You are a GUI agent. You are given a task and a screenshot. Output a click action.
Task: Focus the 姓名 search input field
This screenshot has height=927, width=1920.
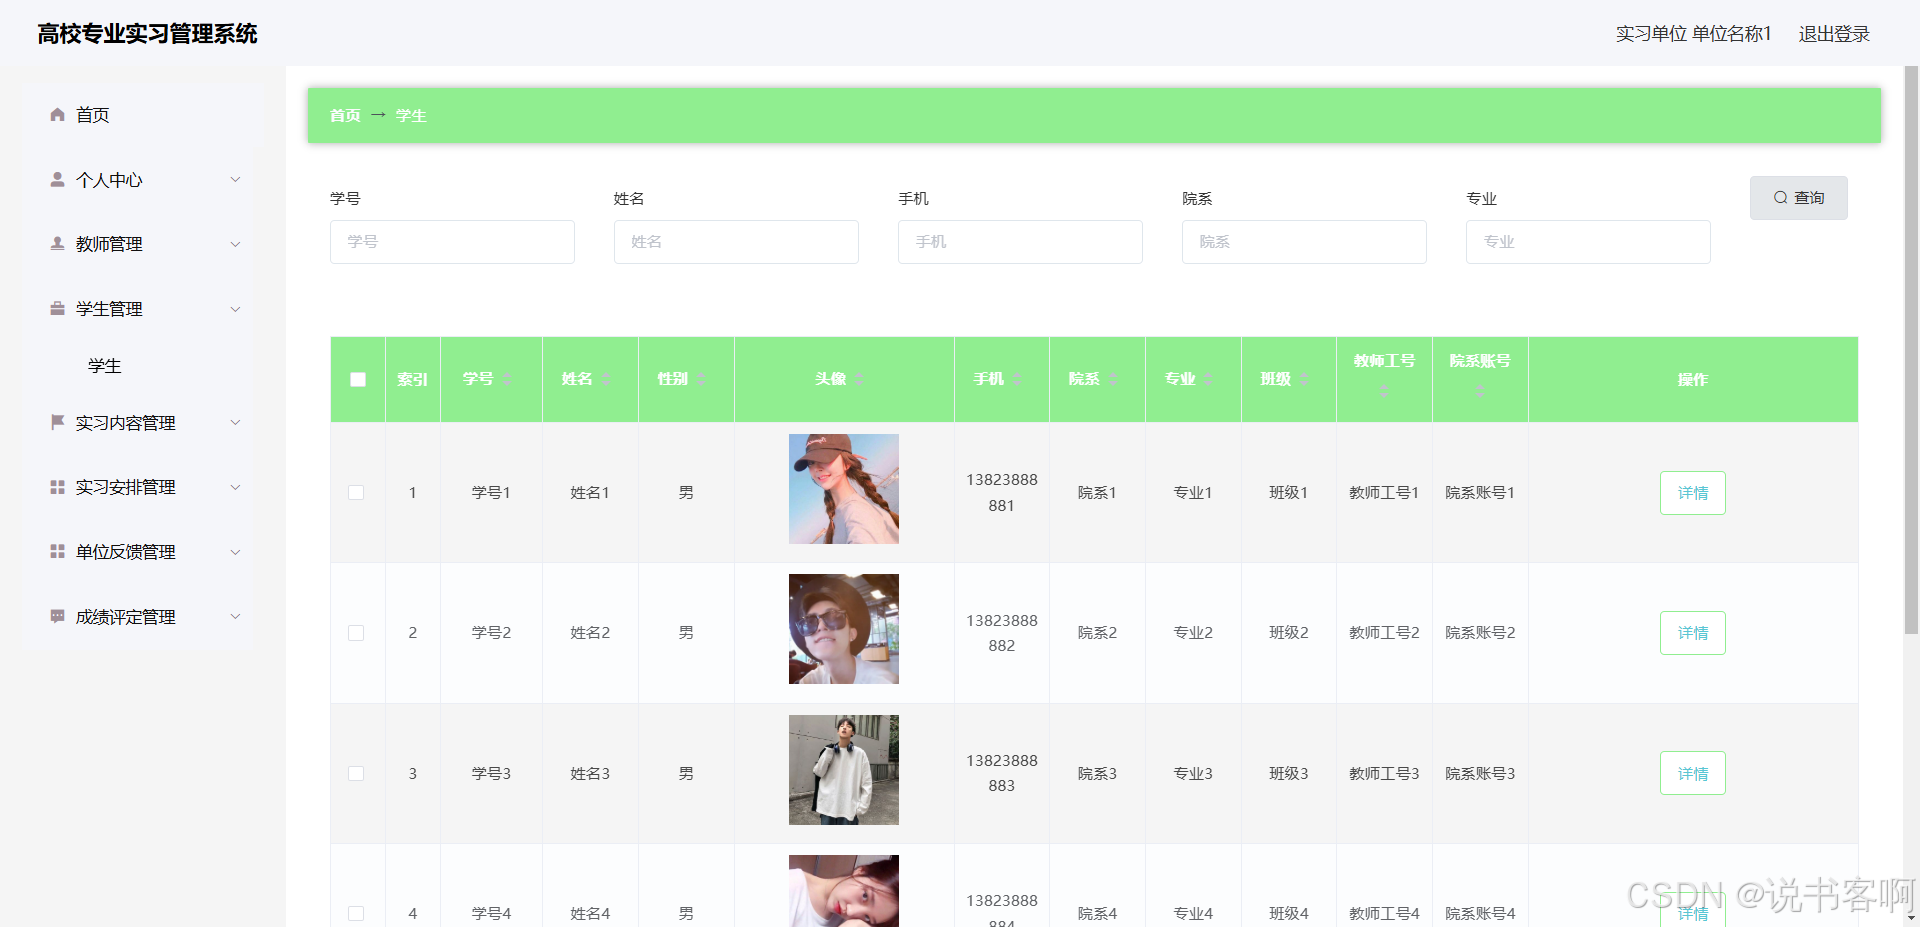coord(736,242)
